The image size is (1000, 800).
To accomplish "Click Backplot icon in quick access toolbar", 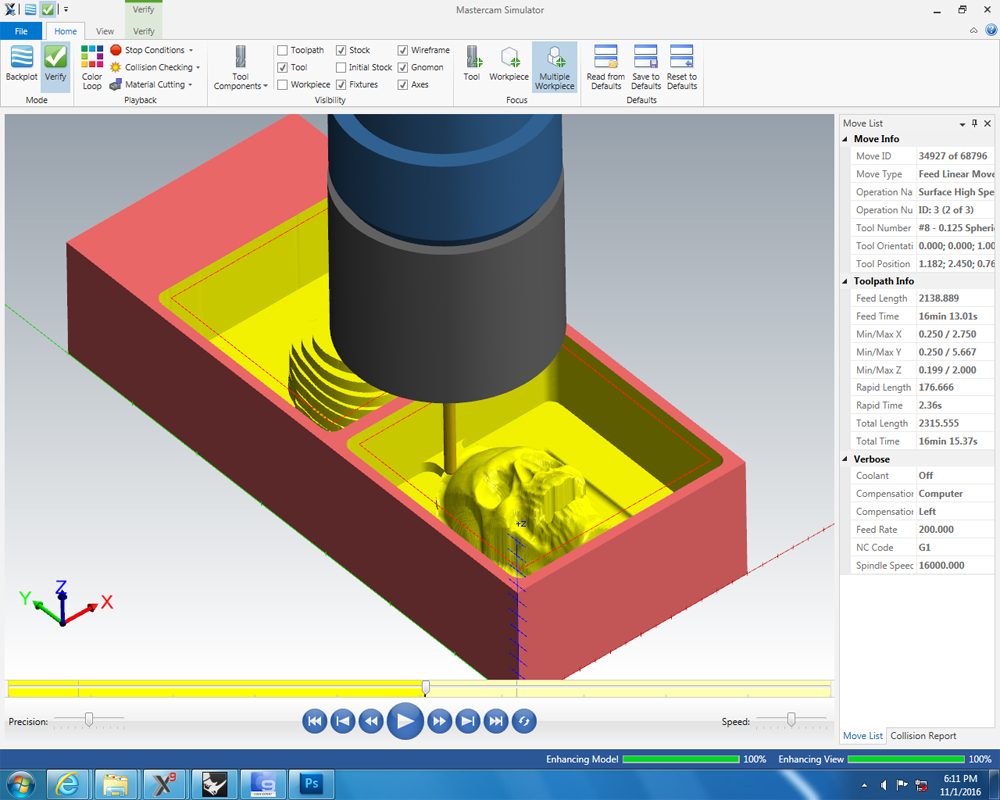I will click(30, 10).
